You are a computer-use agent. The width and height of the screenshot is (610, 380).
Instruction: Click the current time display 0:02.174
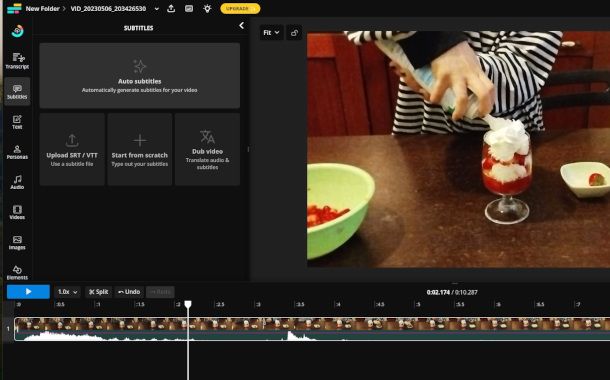coord(438,292)
